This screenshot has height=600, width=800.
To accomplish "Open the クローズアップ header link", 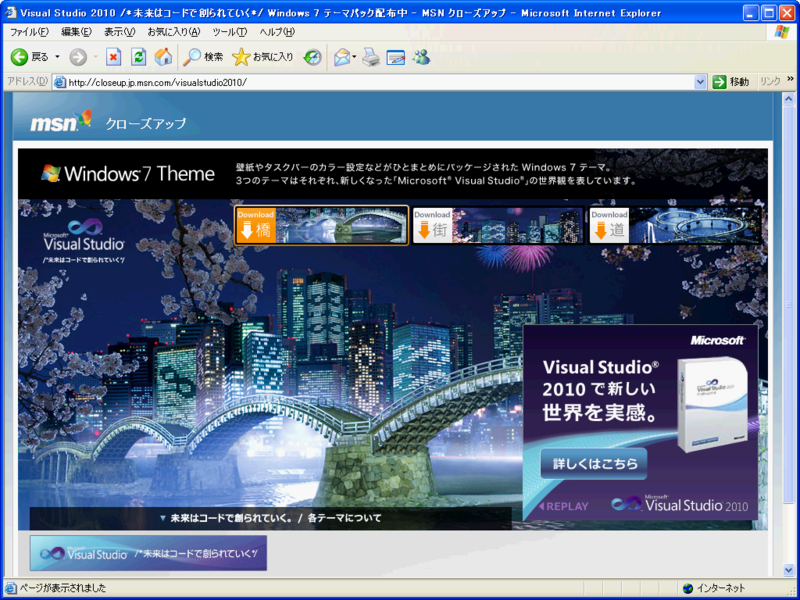I will [145, 123].
